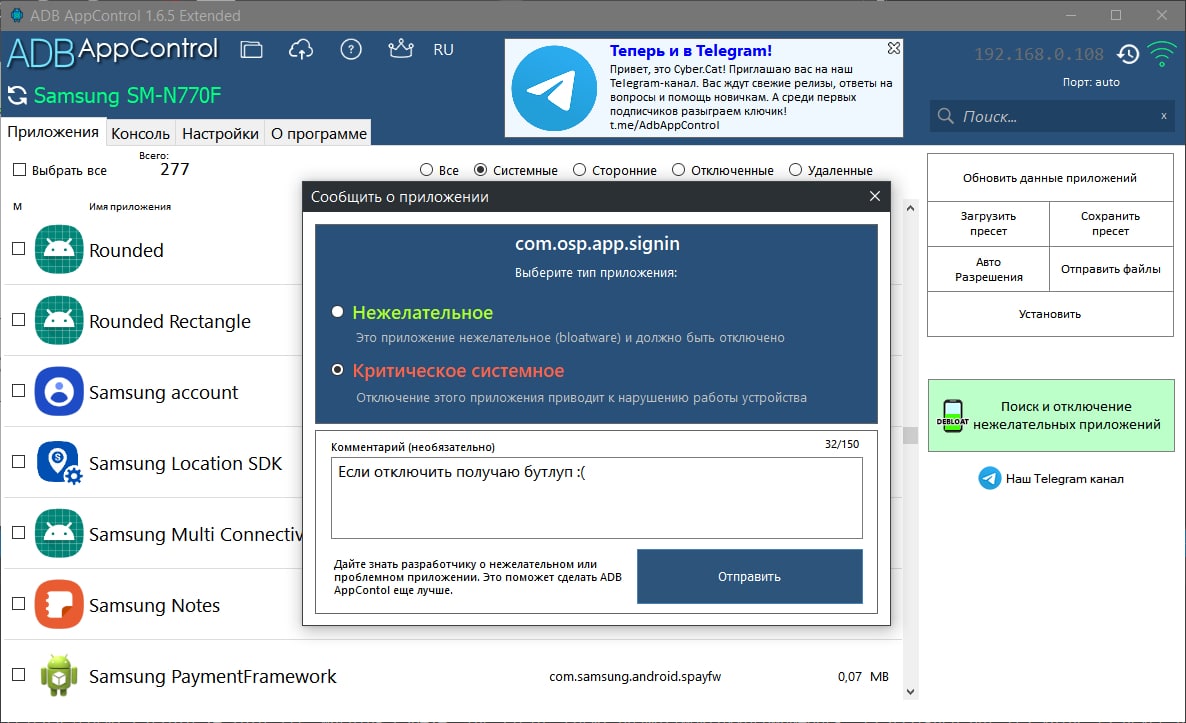Open the О программе tab
This screenshot has width=1186, height=723.
(x=318, y=133)
